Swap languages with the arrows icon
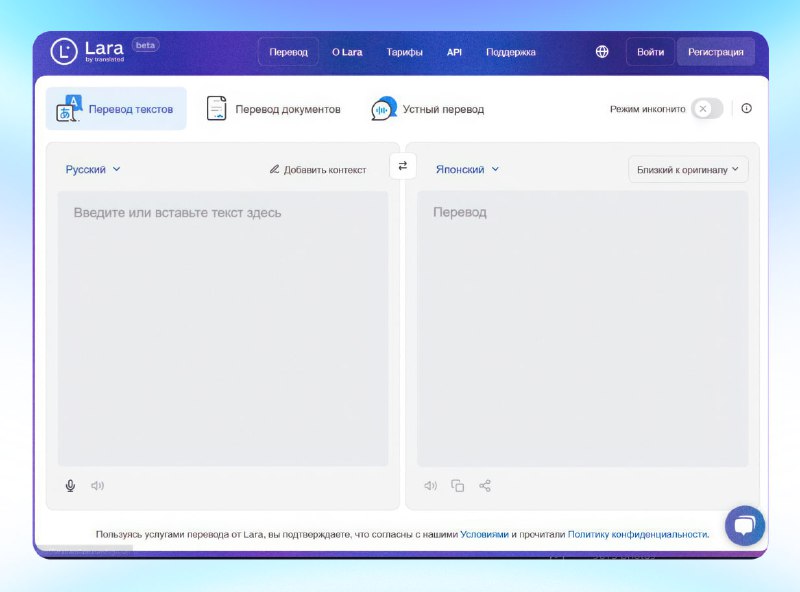Image resolution: width=800 pixels, height=592 pixels. point(402,166)
